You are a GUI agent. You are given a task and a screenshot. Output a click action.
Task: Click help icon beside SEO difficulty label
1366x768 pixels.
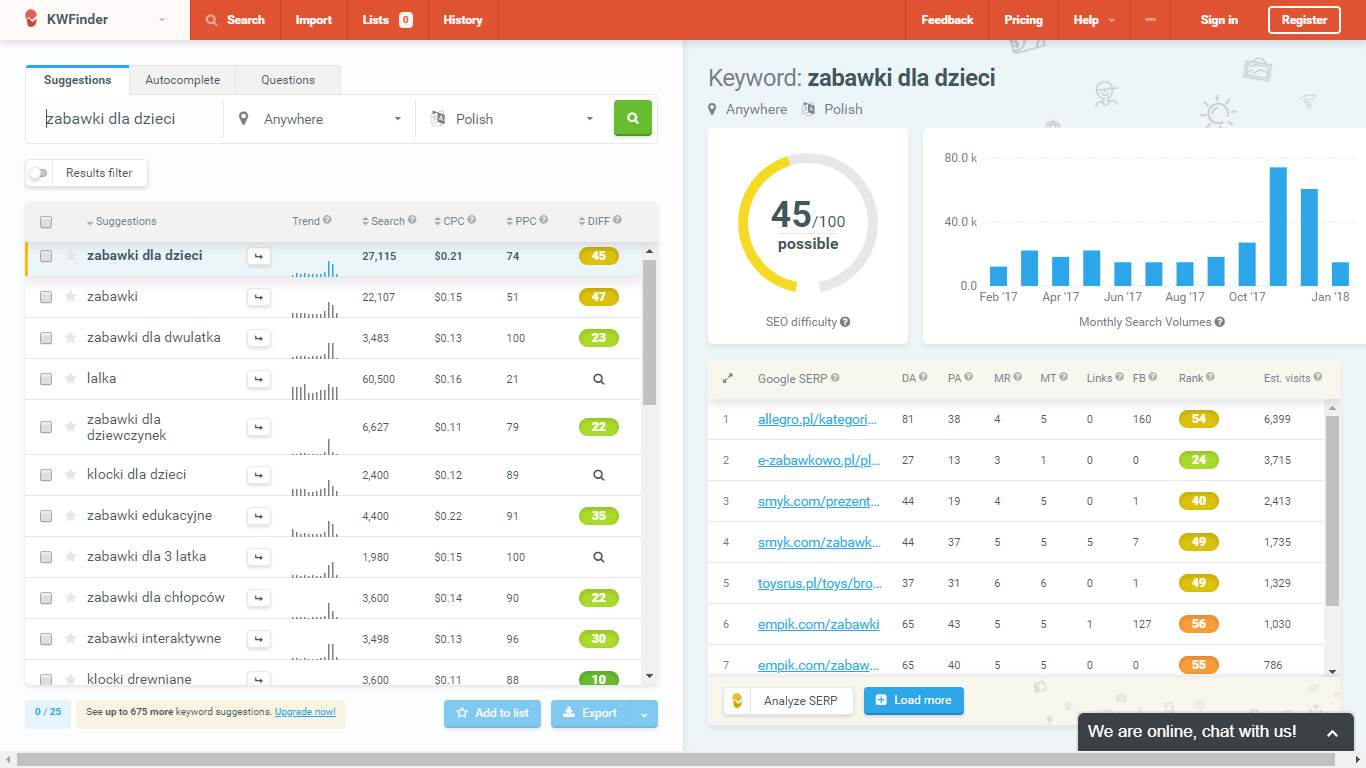(x=845, y=322)
